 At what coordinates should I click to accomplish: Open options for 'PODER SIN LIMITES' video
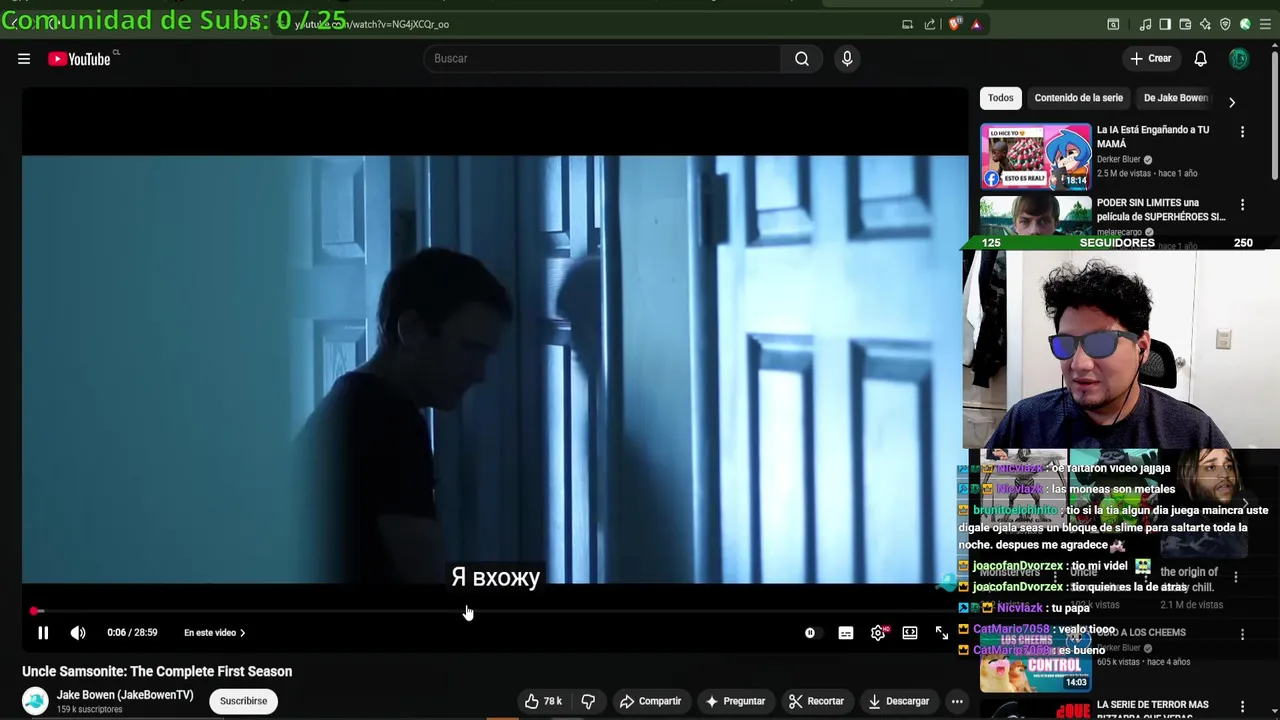[1242, 205]
